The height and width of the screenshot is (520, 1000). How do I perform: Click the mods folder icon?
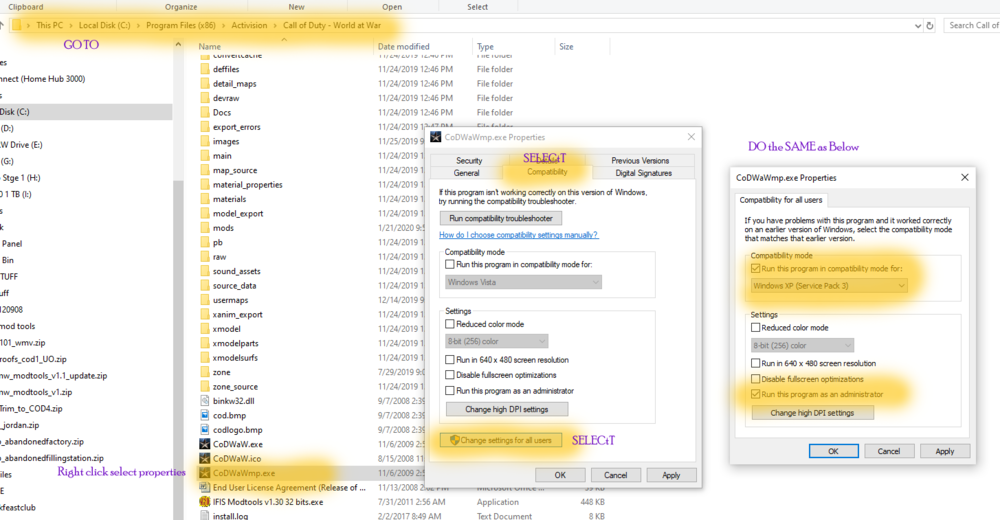(205, 228)
